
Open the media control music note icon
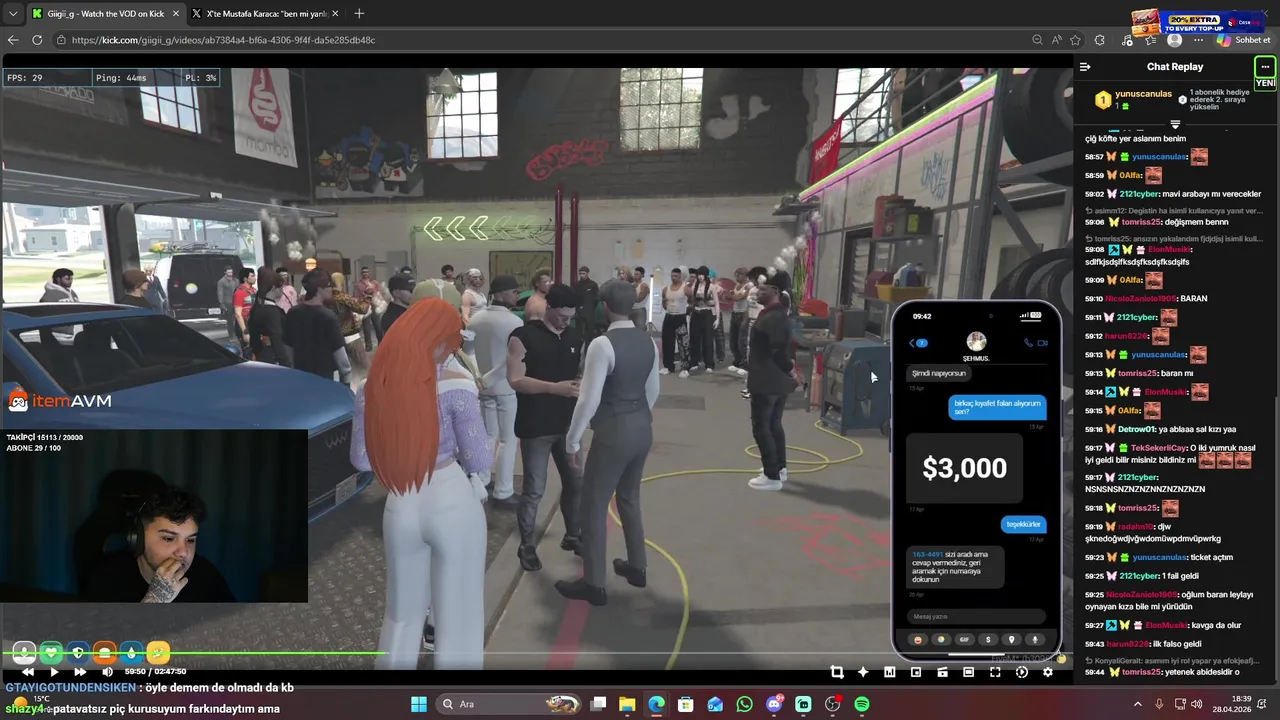coord(1128,40)
